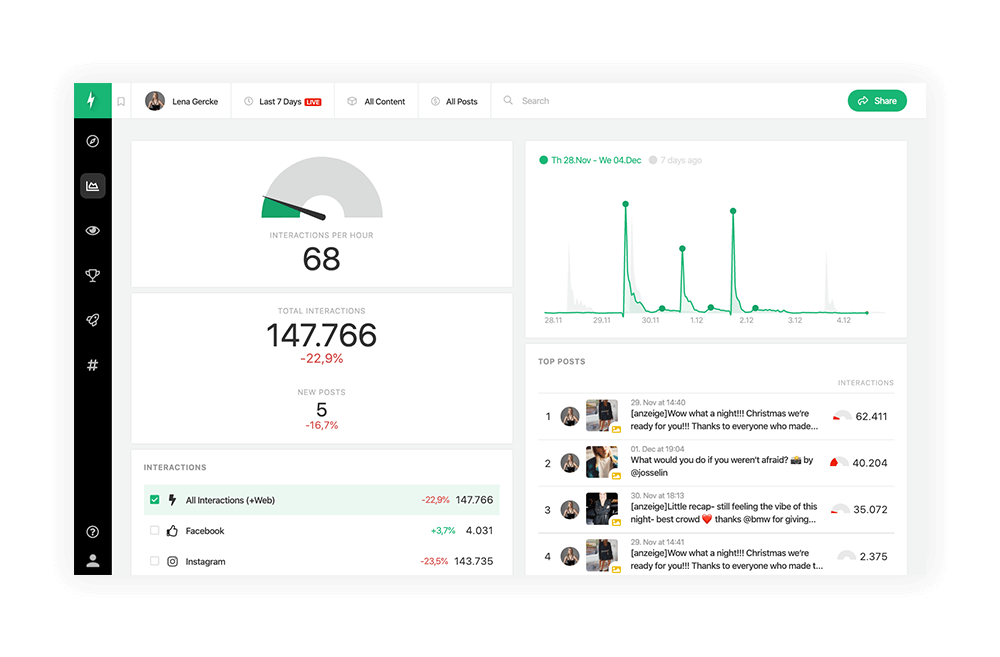Image resolution: width=1000 pixels, height=657 pixels.
Task: Enable the Facebook interactions checkbox
Action: point(155,531)
